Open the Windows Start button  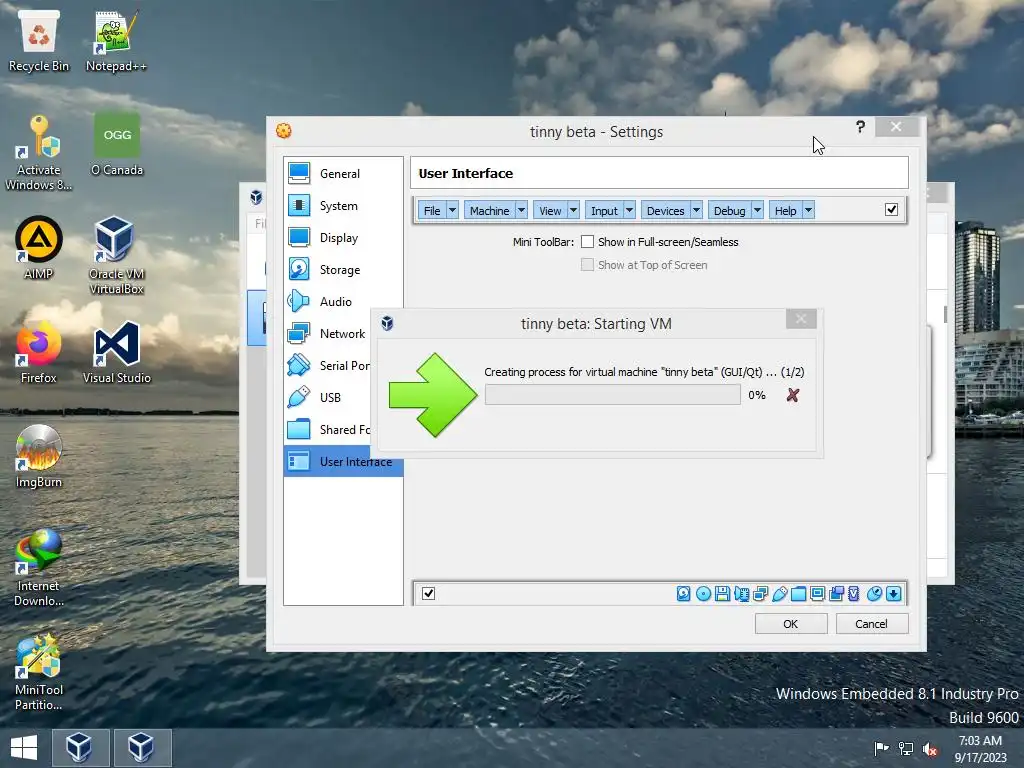tap(24, 748)
